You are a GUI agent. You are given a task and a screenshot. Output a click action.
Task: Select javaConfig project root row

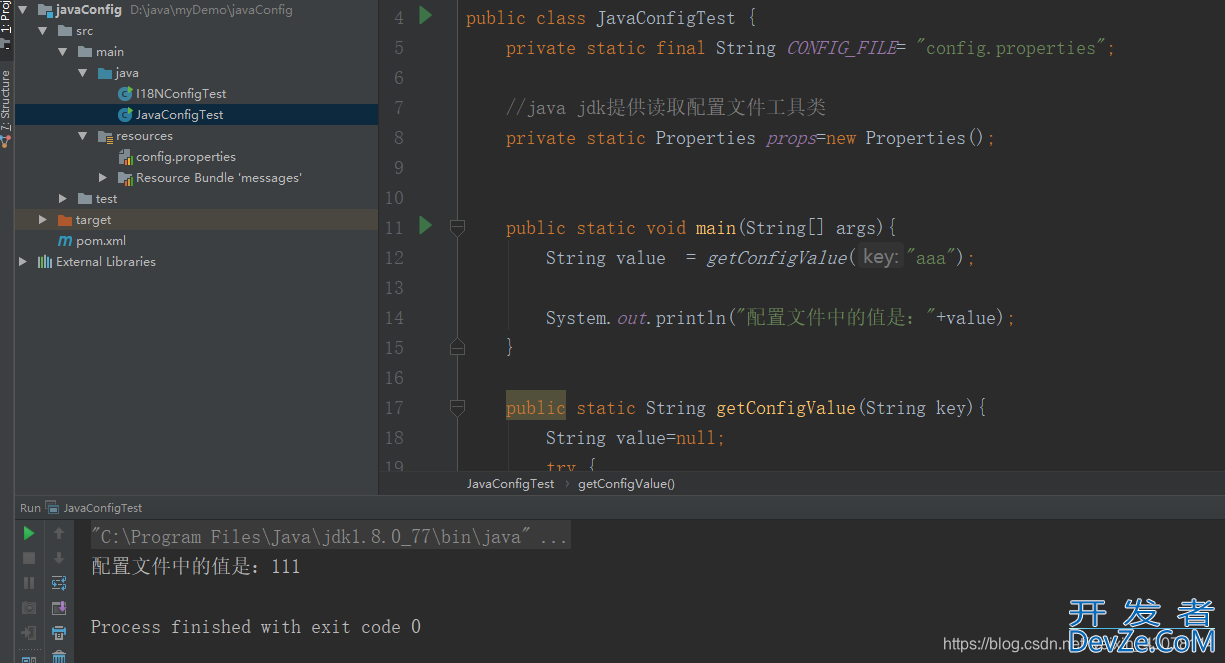coord(196,10)
